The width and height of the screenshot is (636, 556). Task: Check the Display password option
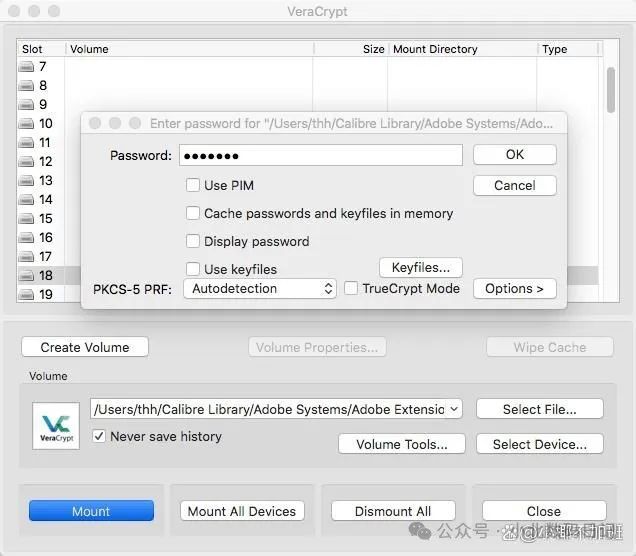click(193, 241)
